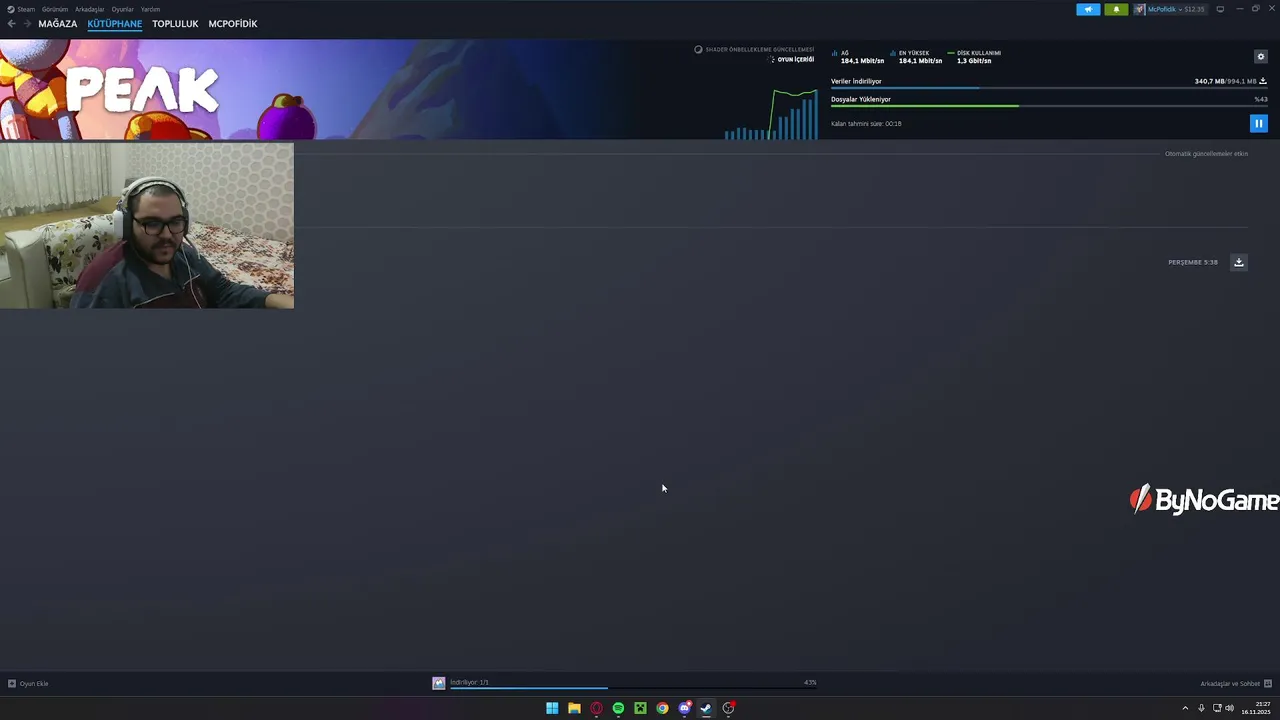
Task: Open Steam announcements megaphone icon
Action: click(1088, 9)
